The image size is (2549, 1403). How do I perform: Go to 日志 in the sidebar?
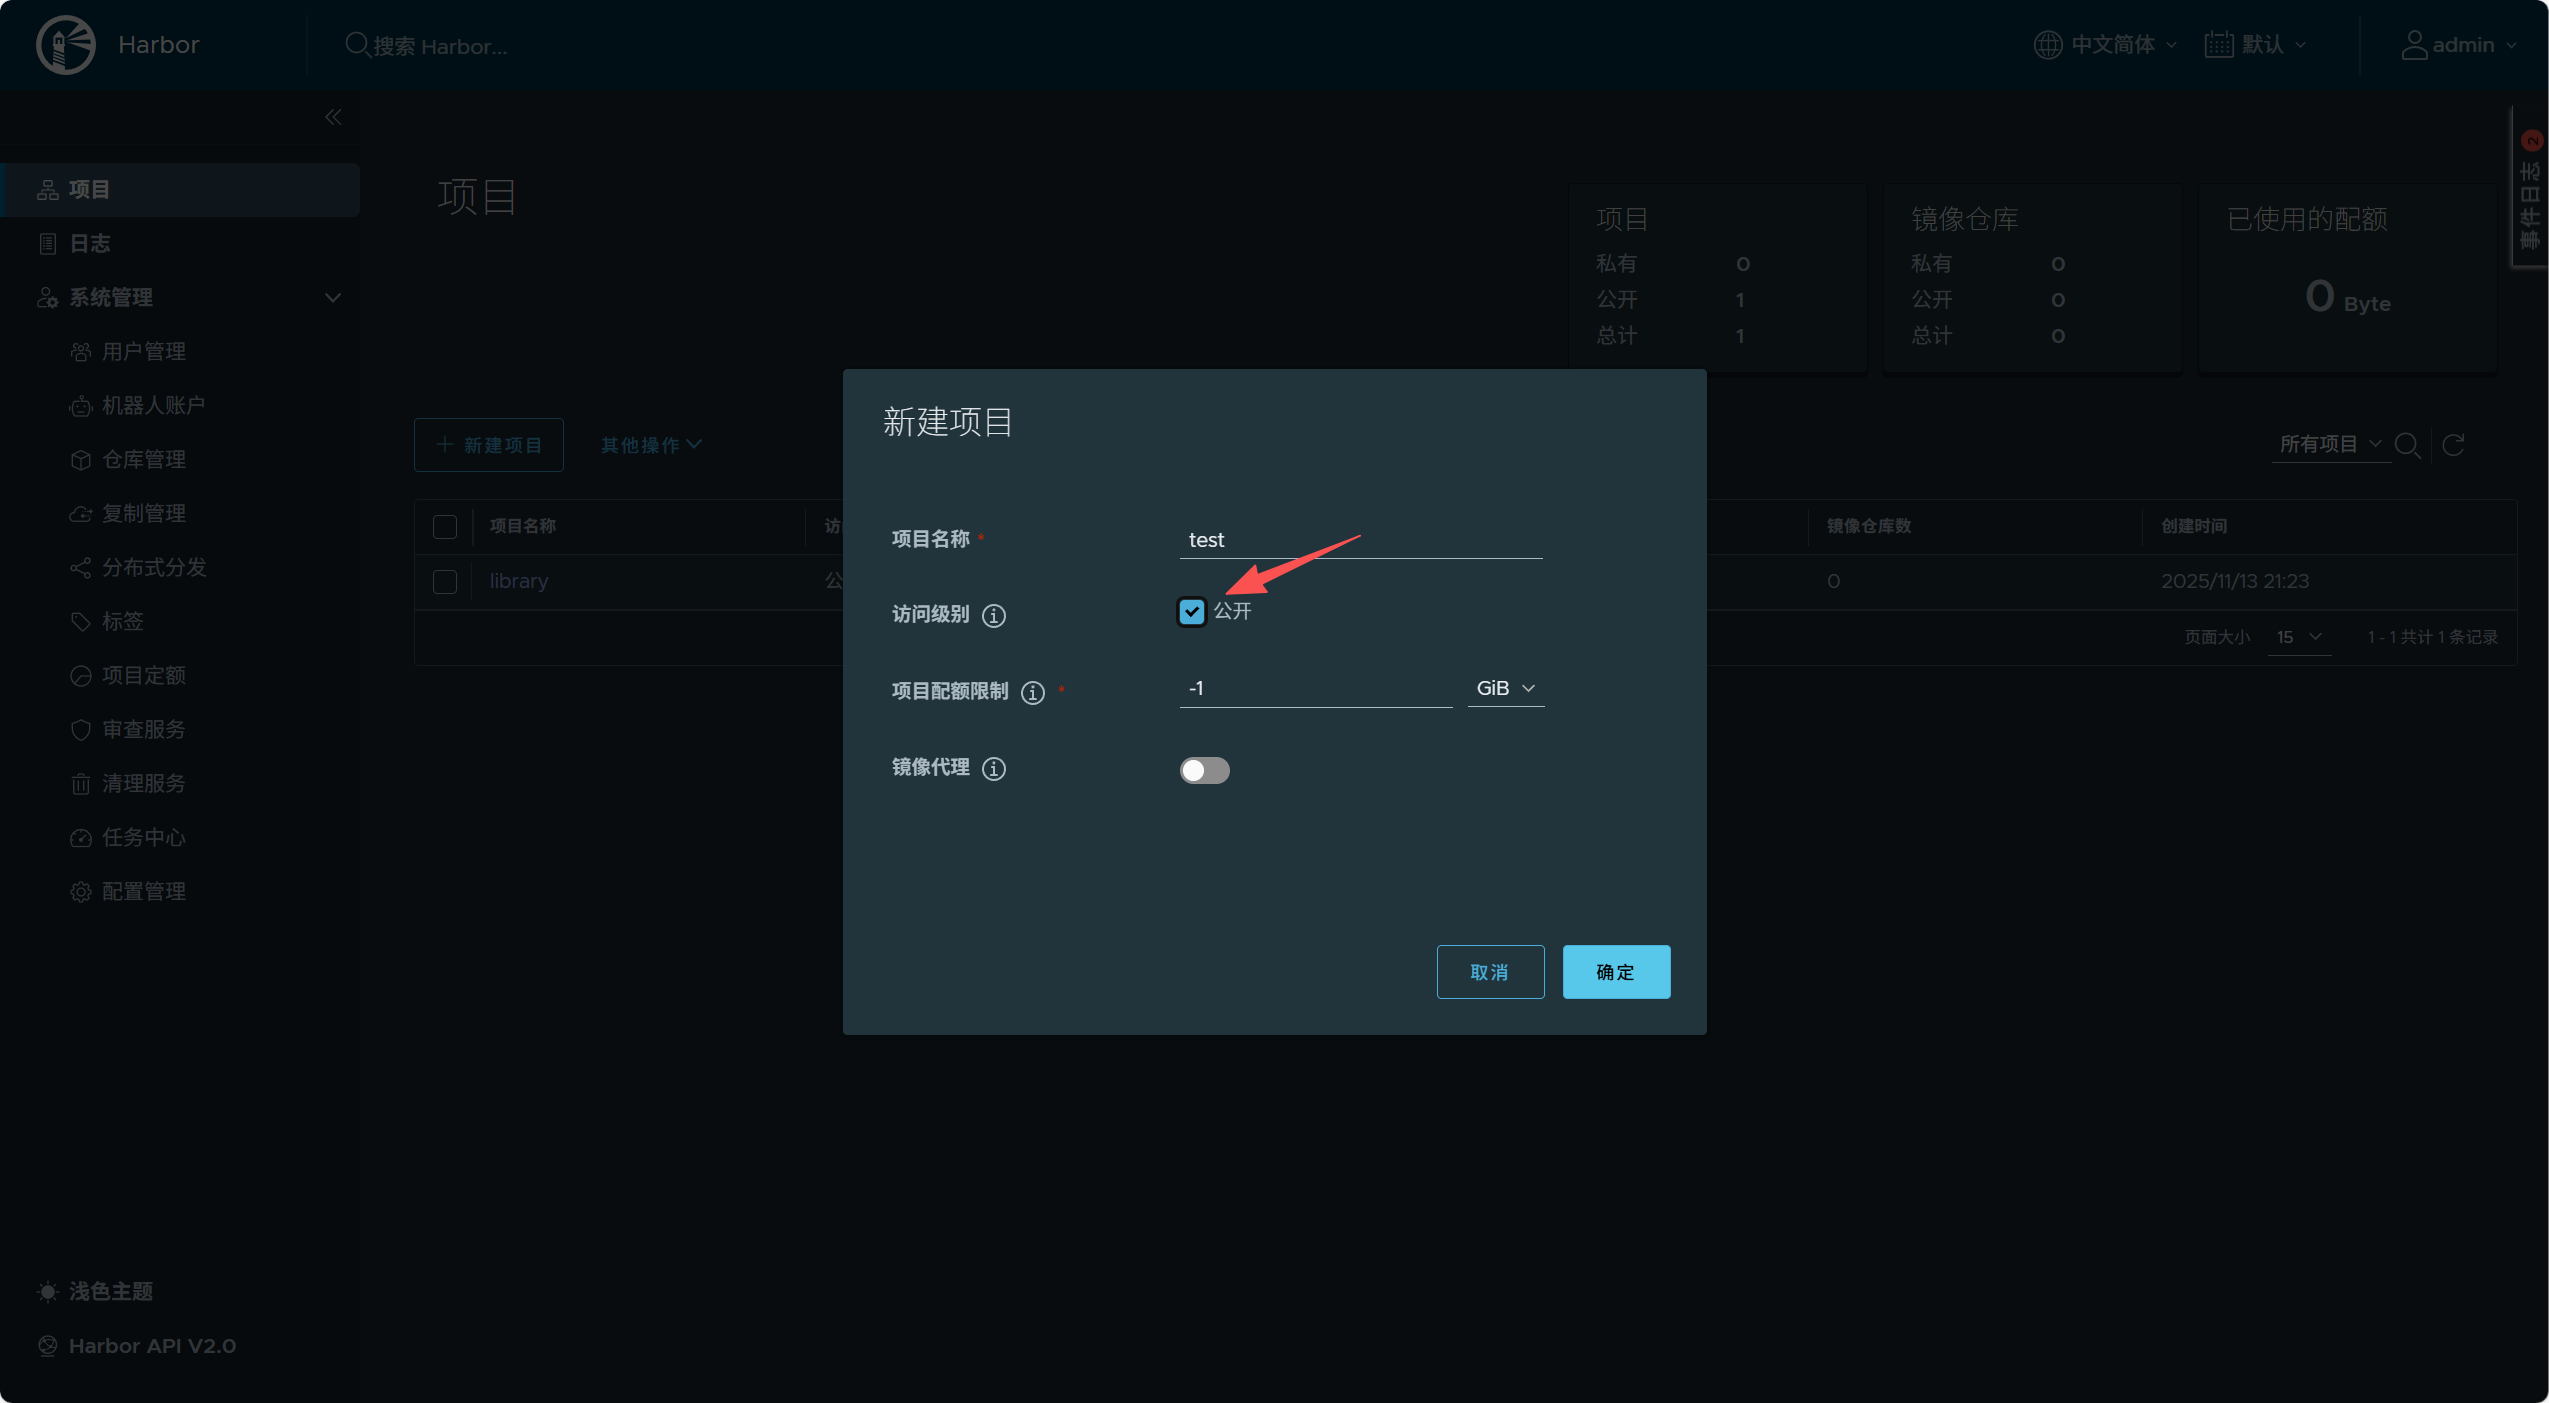click(89, 244)
